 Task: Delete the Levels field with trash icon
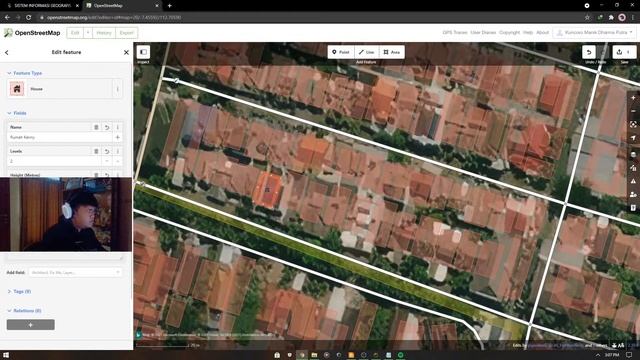pos(96,151)
